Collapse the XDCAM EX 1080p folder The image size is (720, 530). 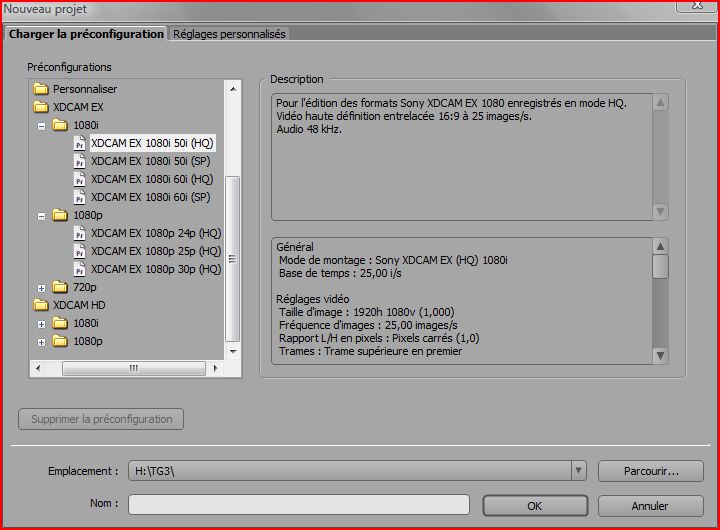click(x=41, y=216)
